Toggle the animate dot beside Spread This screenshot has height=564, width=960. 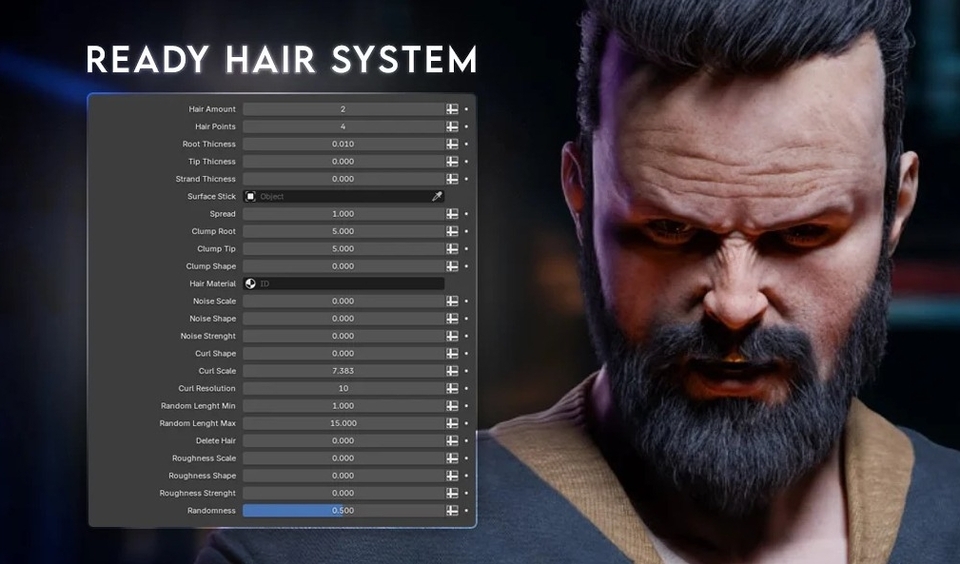point(467,214)
